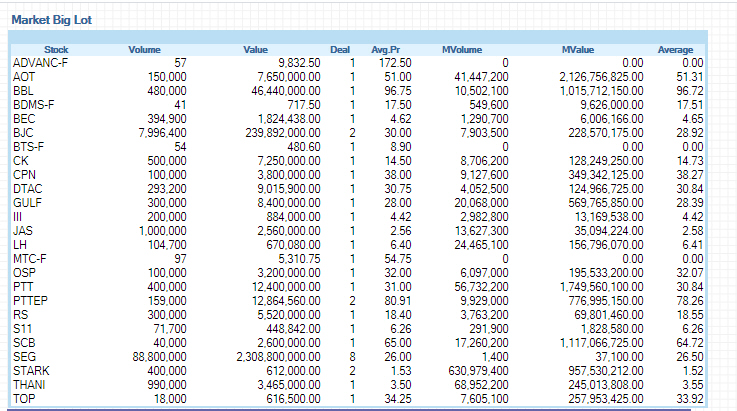Click THANI value 3,465,000.00
Screen dimensions: 737x411
289,385
